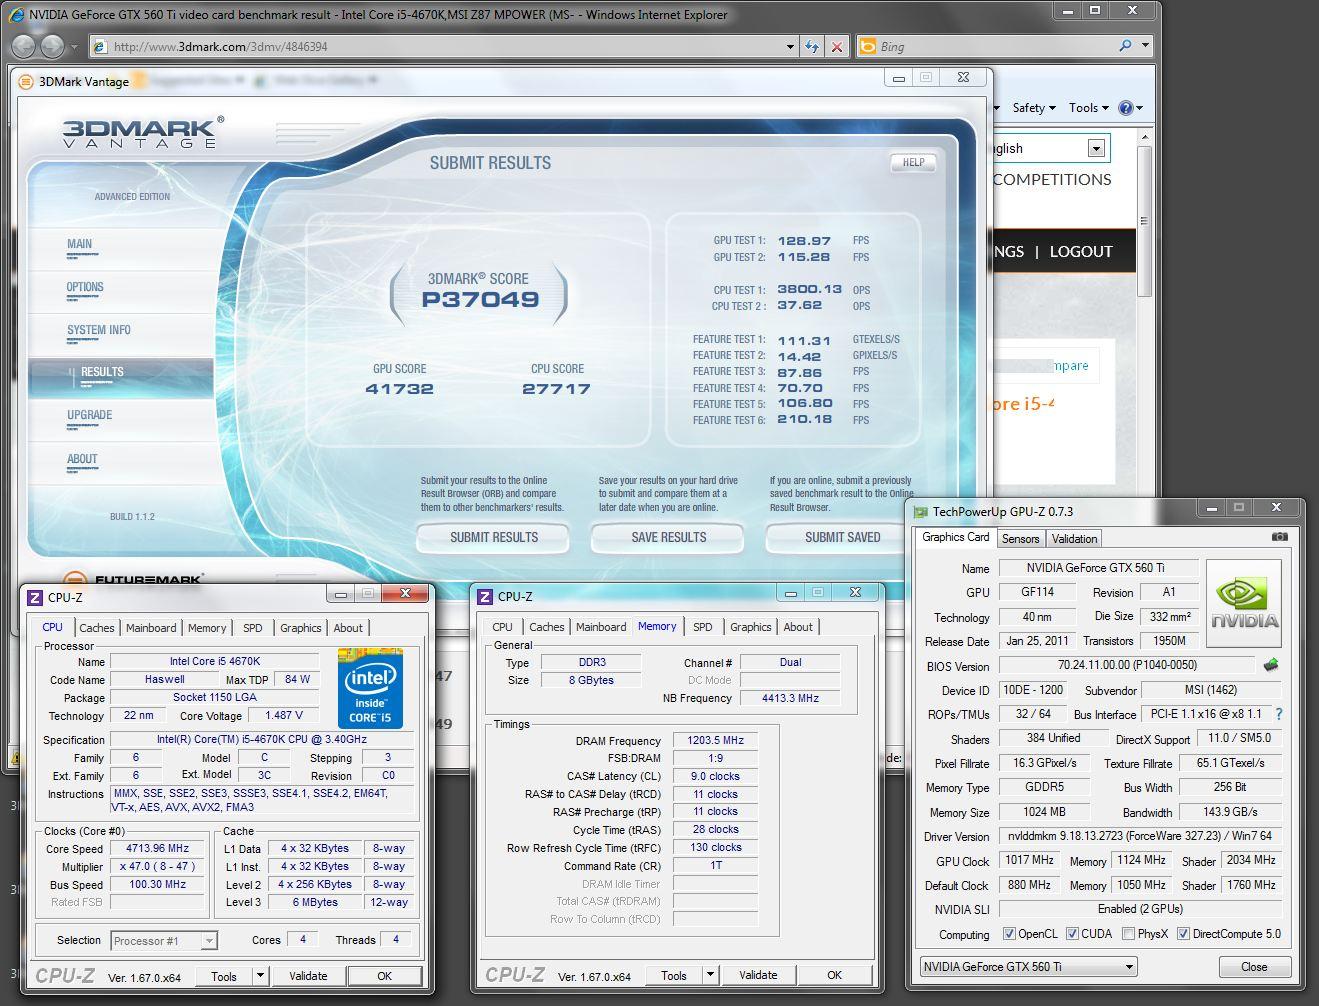Click the IE help question mark icon
The image size is (1319, 1006).
1126,108
